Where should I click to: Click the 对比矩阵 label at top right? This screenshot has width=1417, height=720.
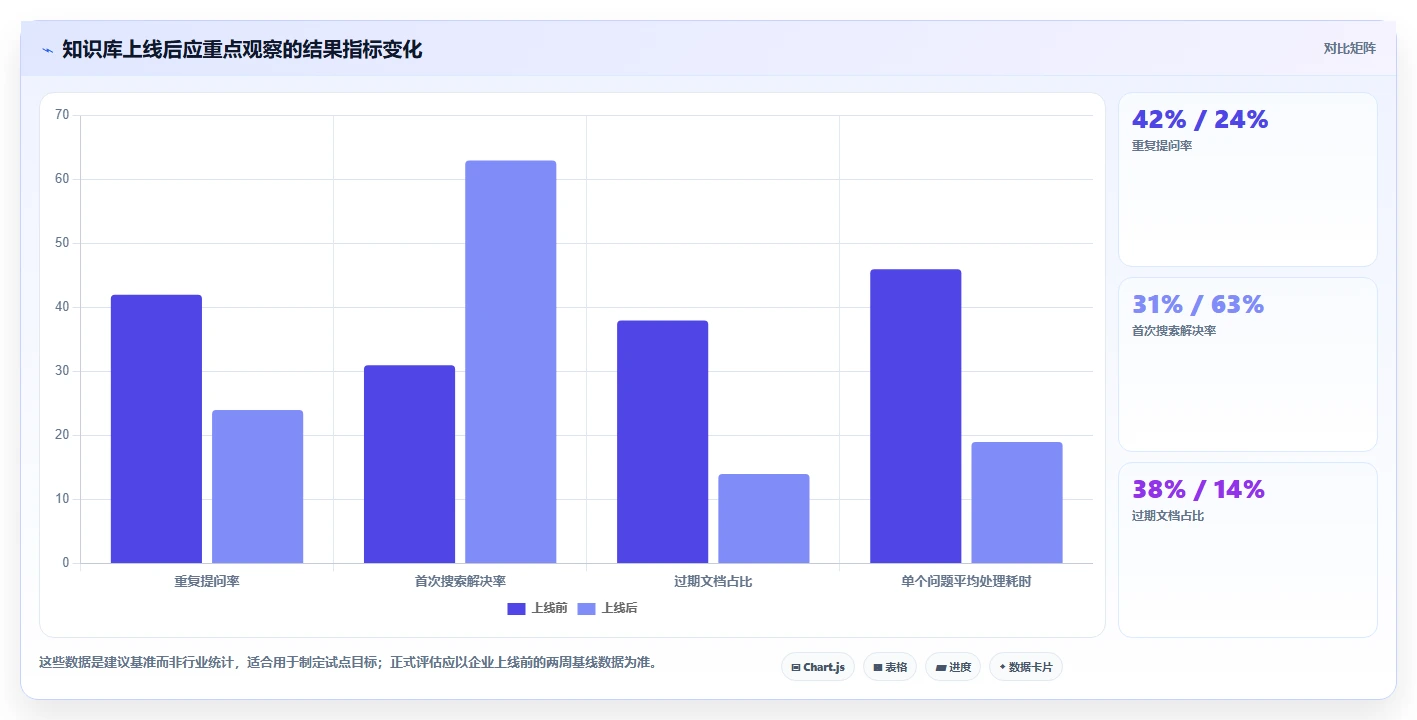pos(1349,48)
